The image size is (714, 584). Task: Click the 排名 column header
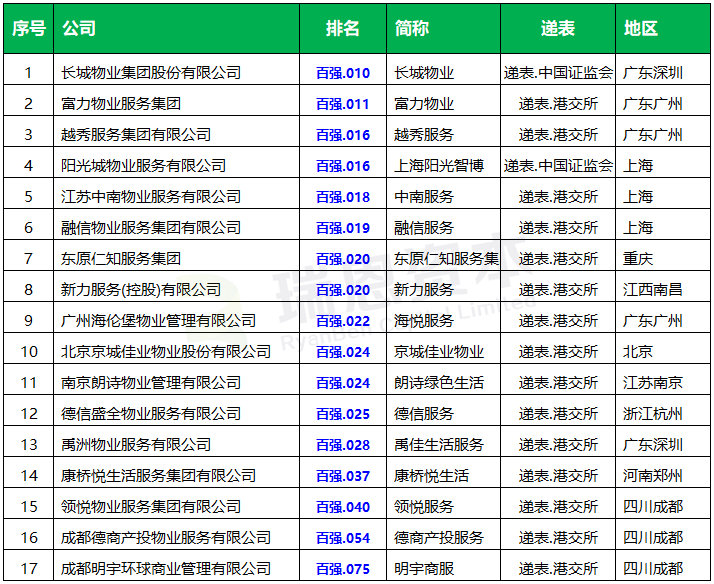point(343,29)
